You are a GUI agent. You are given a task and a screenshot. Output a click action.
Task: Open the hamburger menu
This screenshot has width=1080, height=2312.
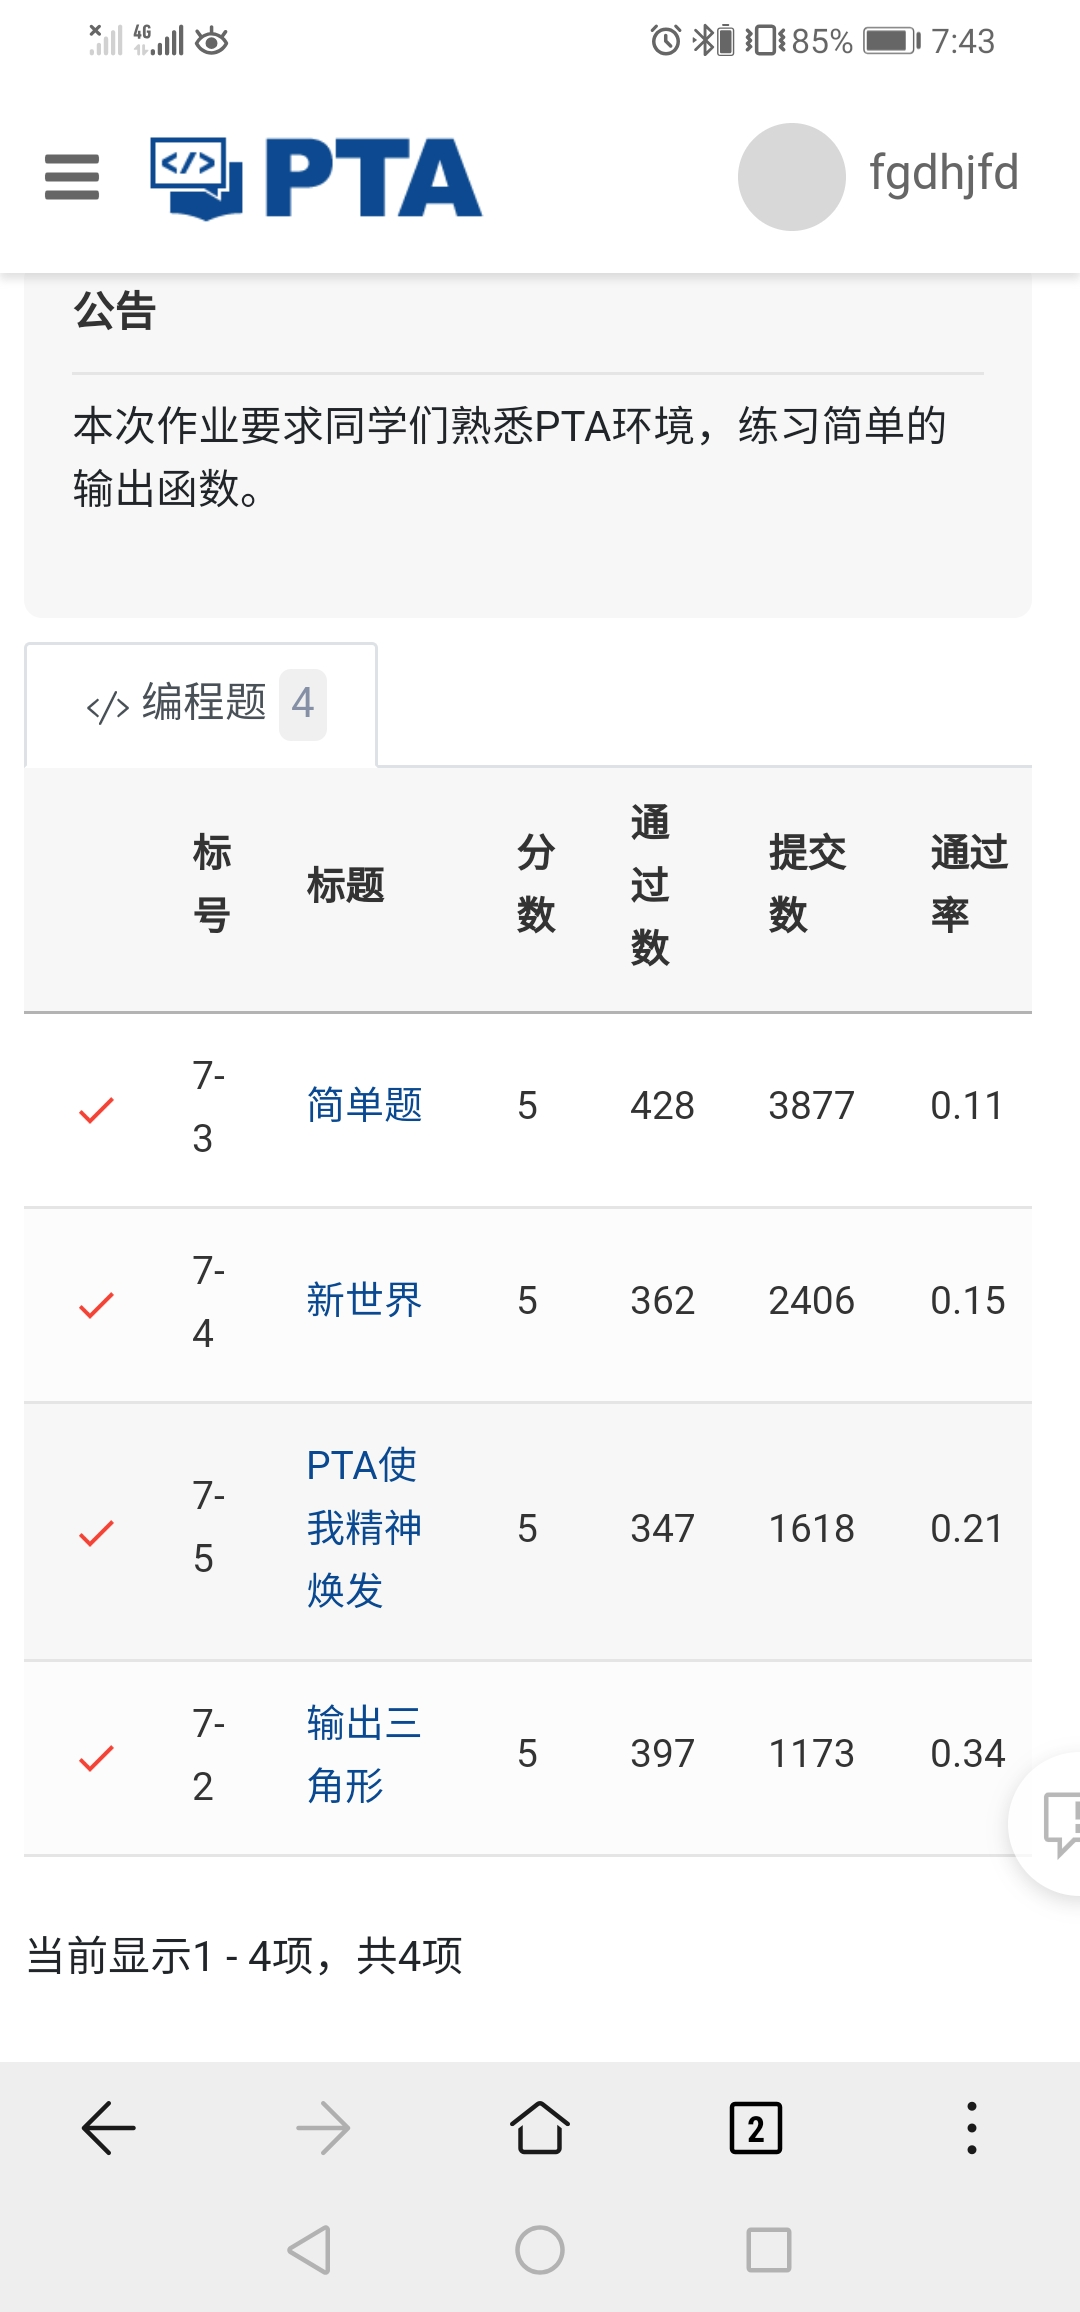72,177
